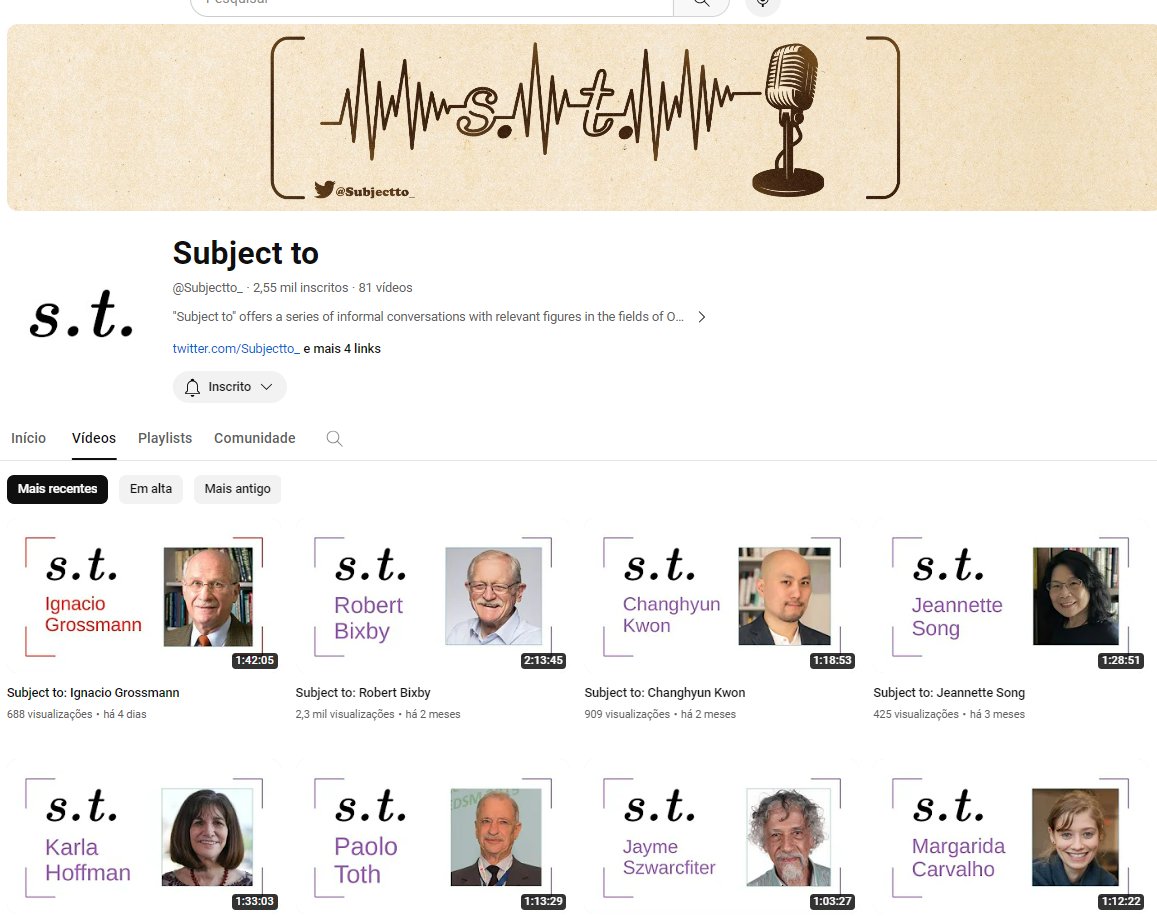The width and height of the screenshot is (1157, 918).
Task: Open the Jayme Szwarcfiter video thumbnail
Action: (x=722, y=837)
